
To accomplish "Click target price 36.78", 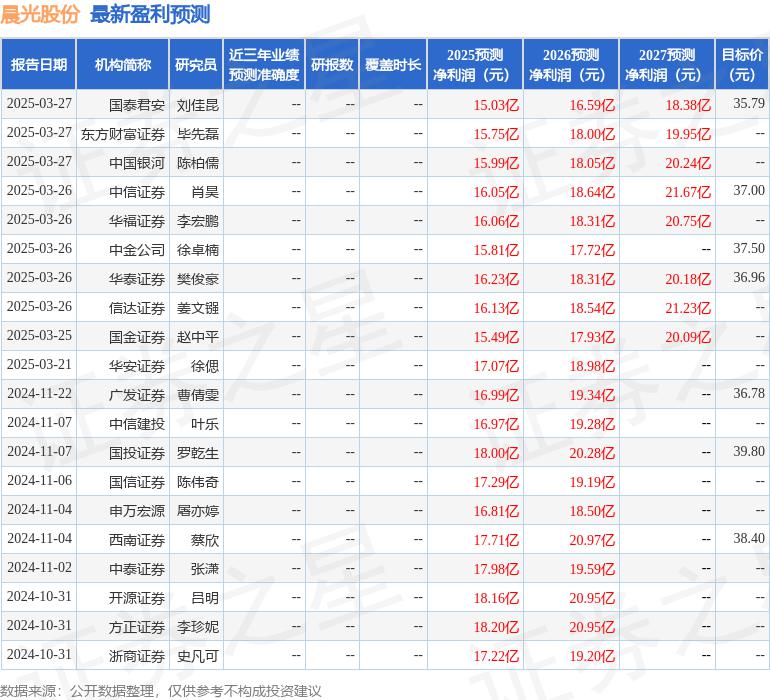I will click(x=749, y=393).
